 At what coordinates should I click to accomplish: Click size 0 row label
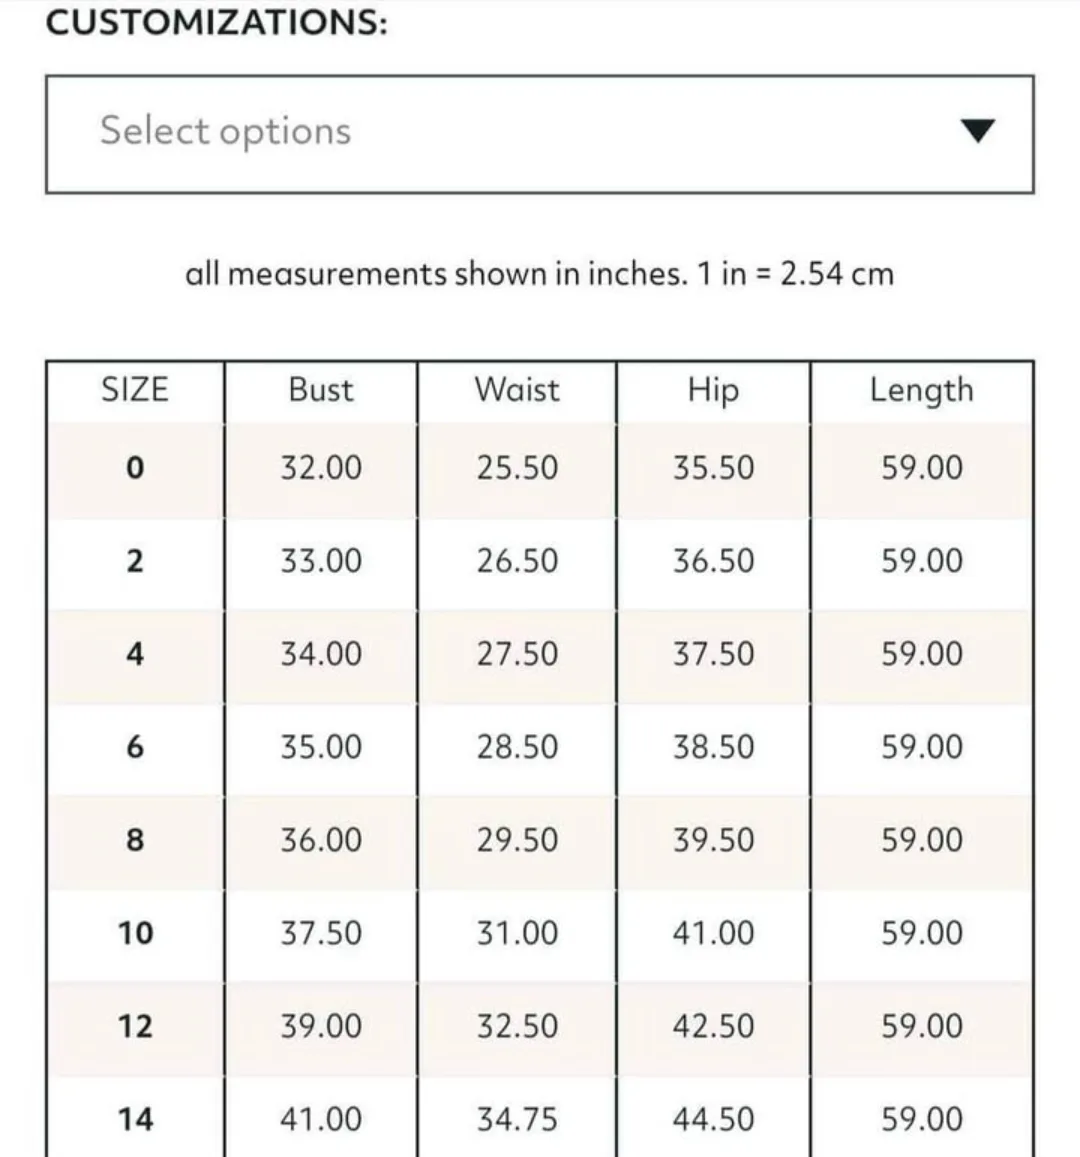coord(135,468)
